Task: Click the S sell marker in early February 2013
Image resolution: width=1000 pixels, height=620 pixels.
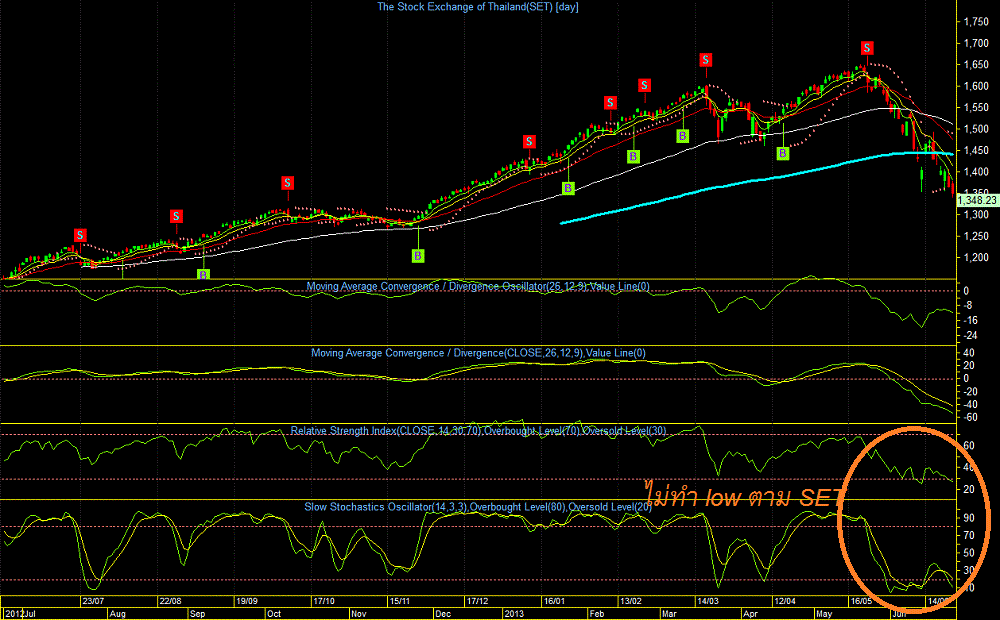Action: (x=610, y=103)
